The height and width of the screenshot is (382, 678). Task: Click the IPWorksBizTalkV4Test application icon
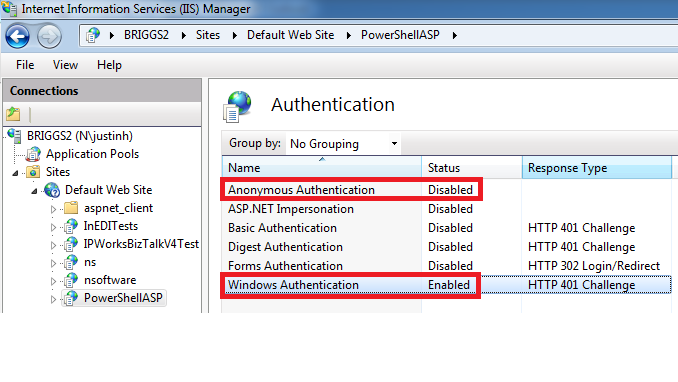pos(71,244)
